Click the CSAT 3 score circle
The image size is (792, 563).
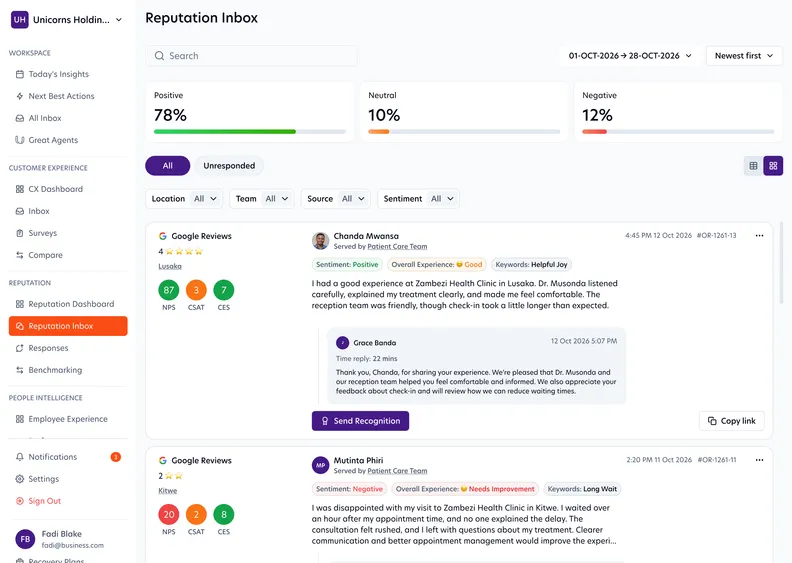point(196,290)
